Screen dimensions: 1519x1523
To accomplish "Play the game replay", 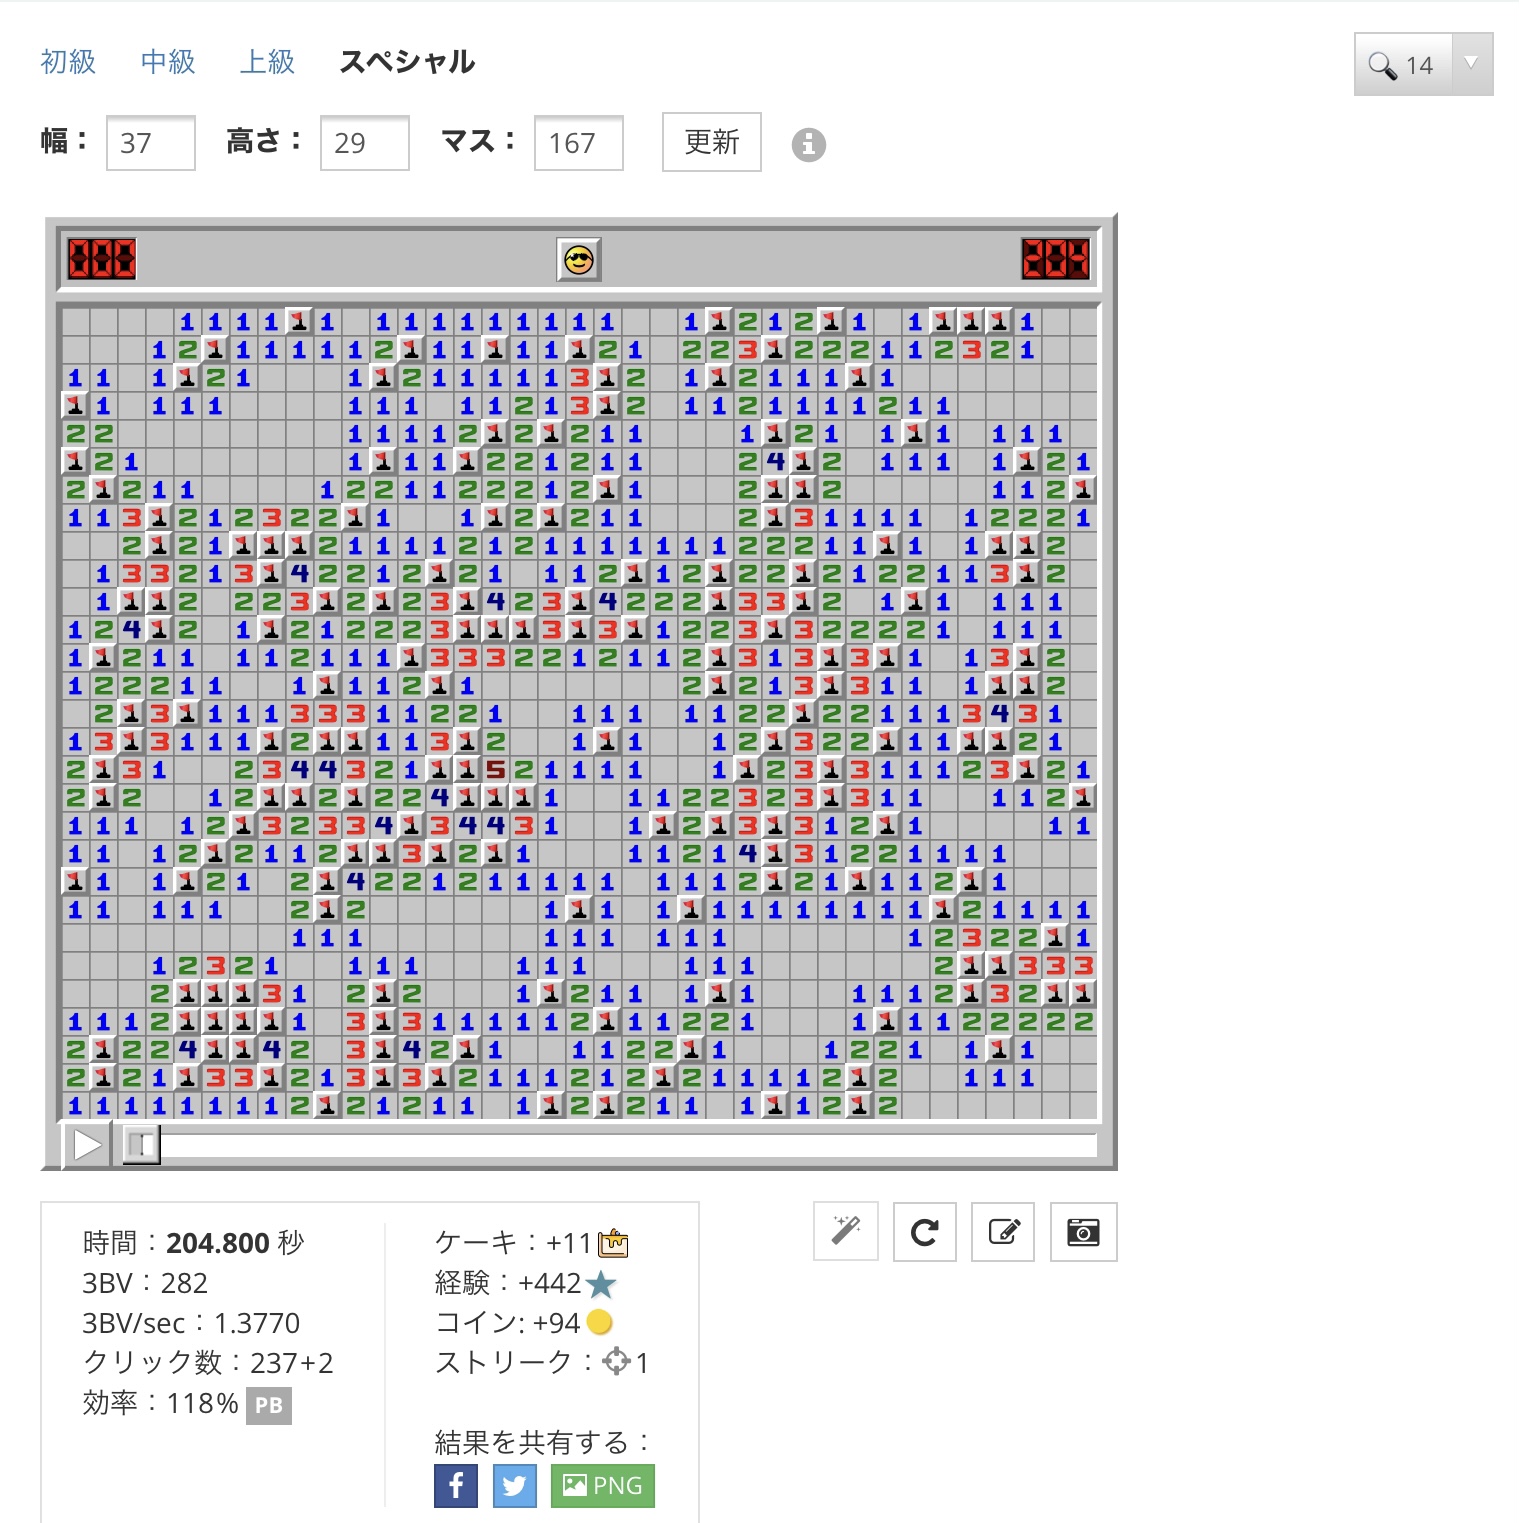I will coord(87,1145).
